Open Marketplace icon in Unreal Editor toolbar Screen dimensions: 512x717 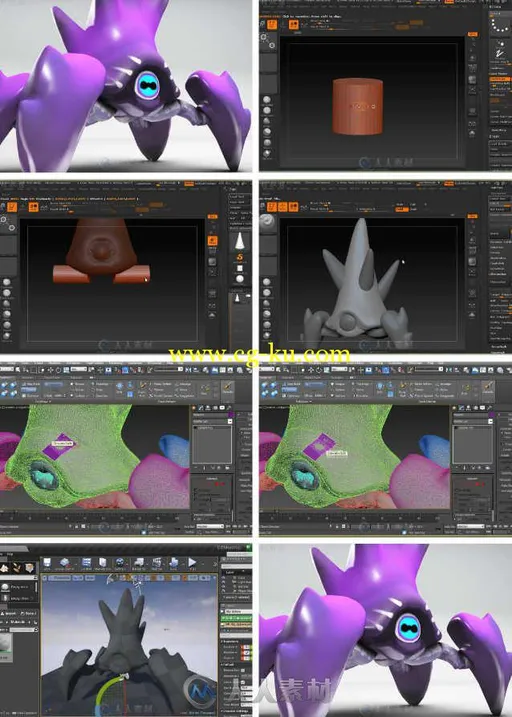pyautogui.click(x=103, y=562)
